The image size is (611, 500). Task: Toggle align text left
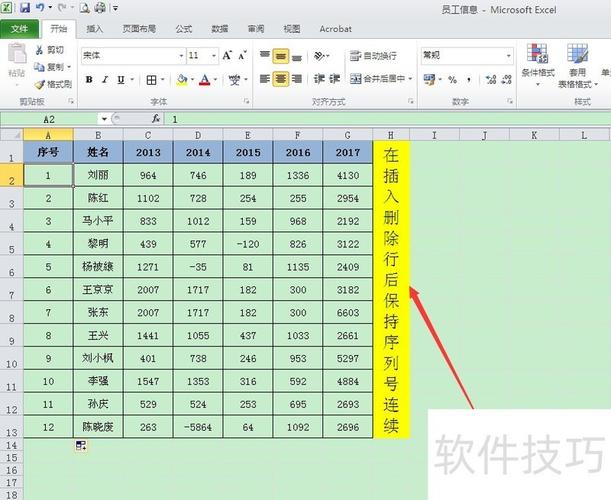[265, 79]
